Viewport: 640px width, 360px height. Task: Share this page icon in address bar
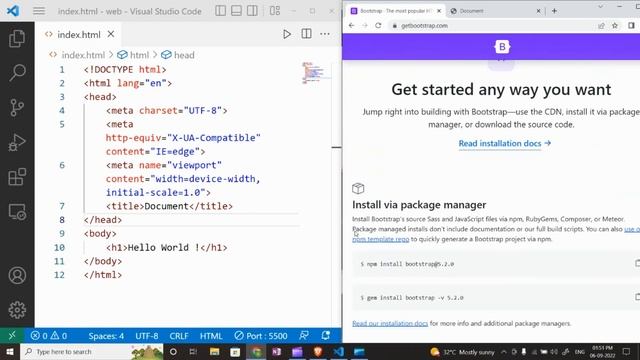pyautogui.click(x=601, y=25)
